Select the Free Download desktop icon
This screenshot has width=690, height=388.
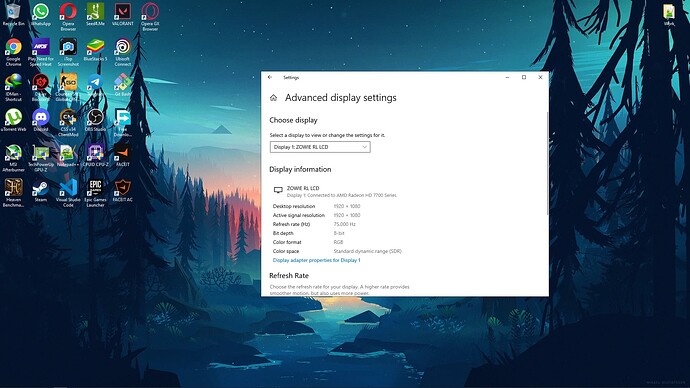point(123,123)
